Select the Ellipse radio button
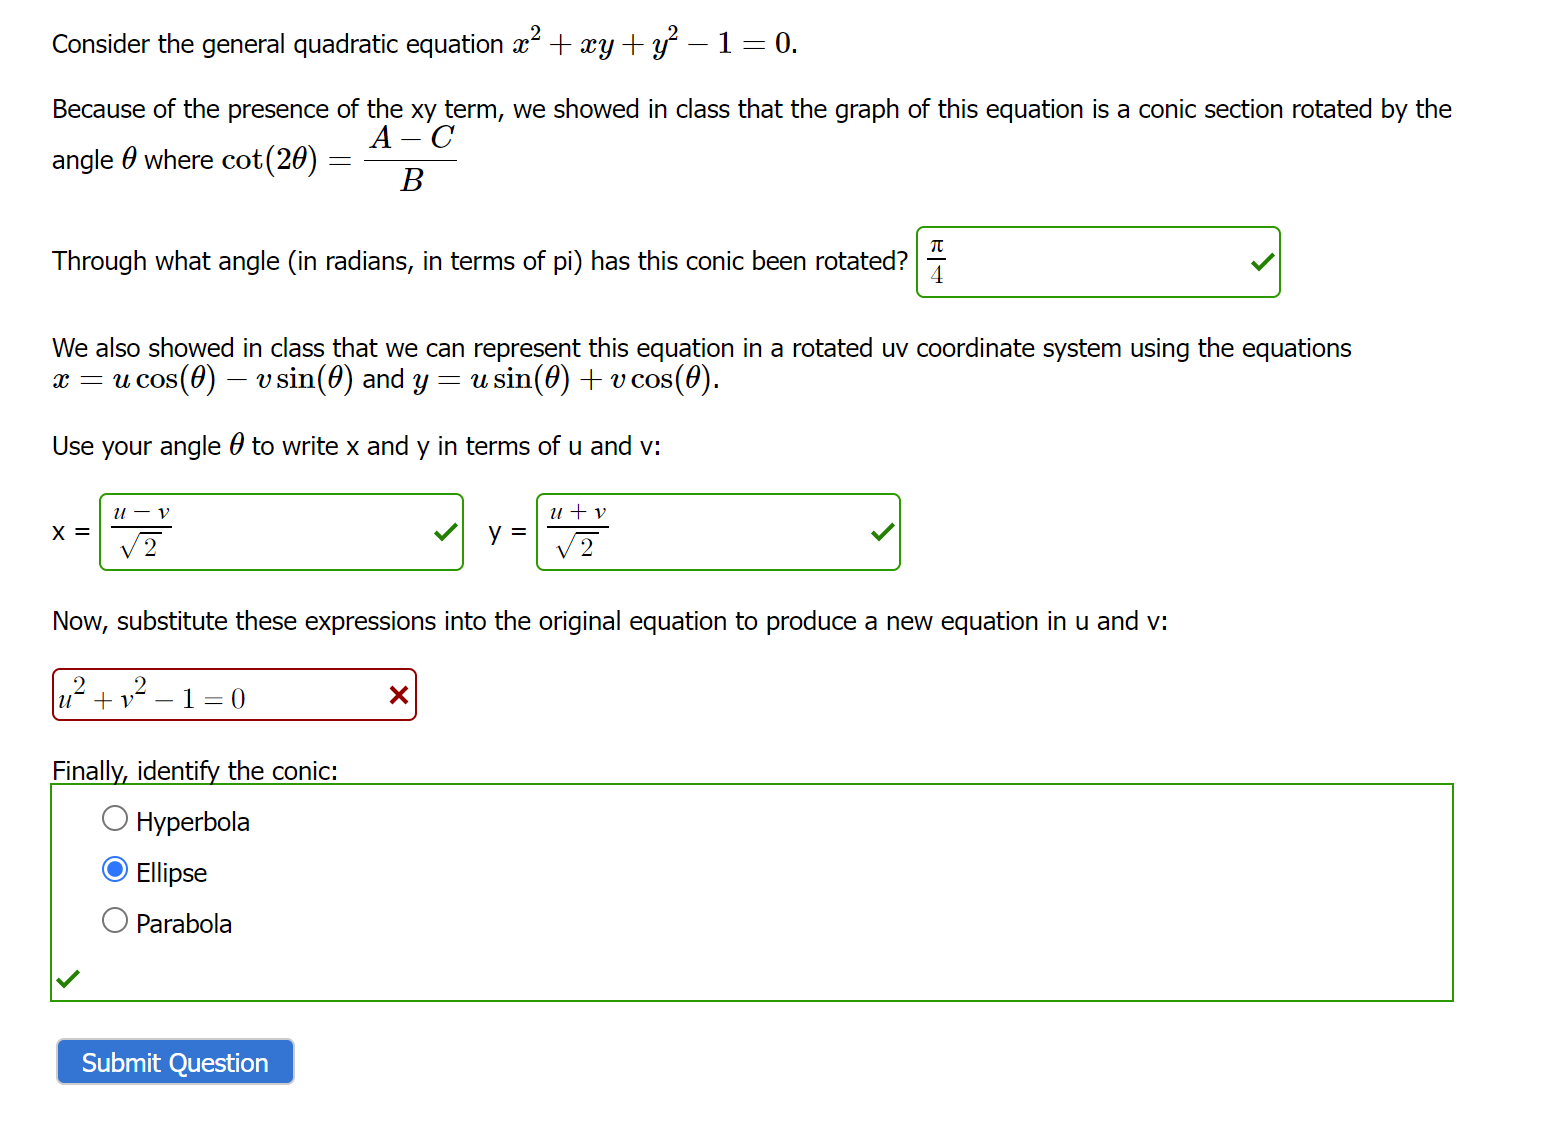1551x1128 pixels. (x=114, y=869)
